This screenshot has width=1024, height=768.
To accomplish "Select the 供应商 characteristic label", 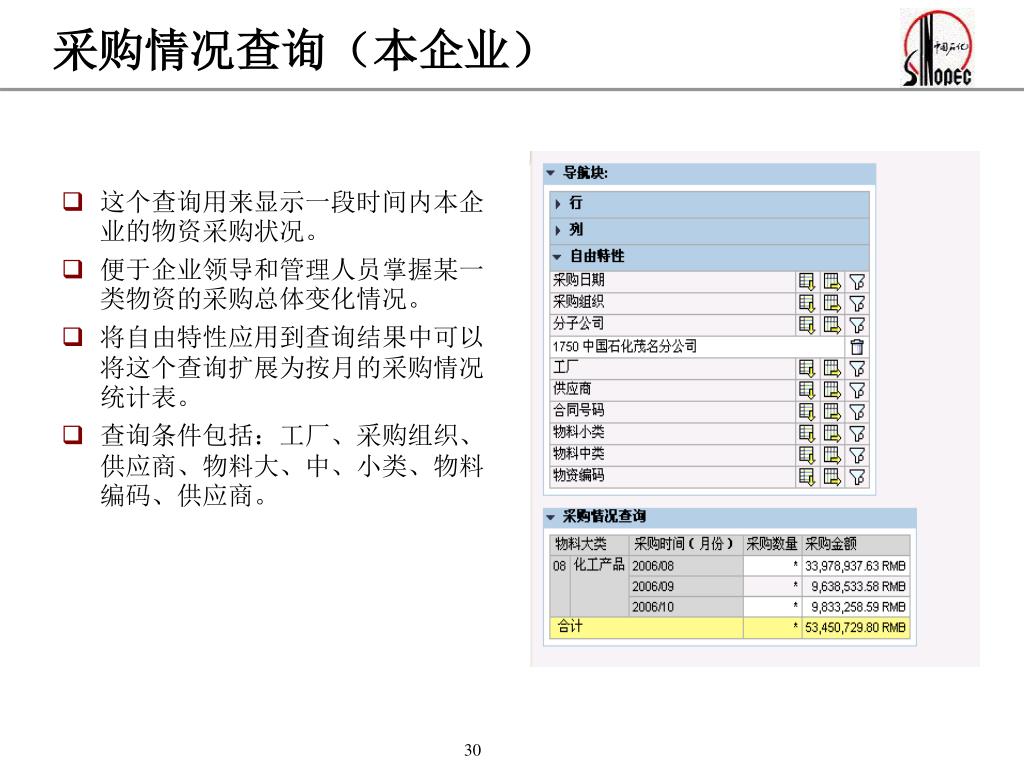I will 572,389.
